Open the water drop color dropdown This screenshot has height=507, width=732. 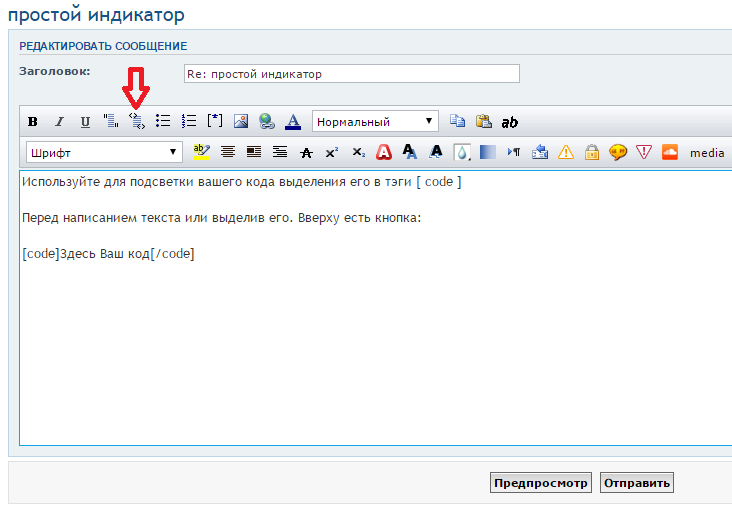click(462, 152)
